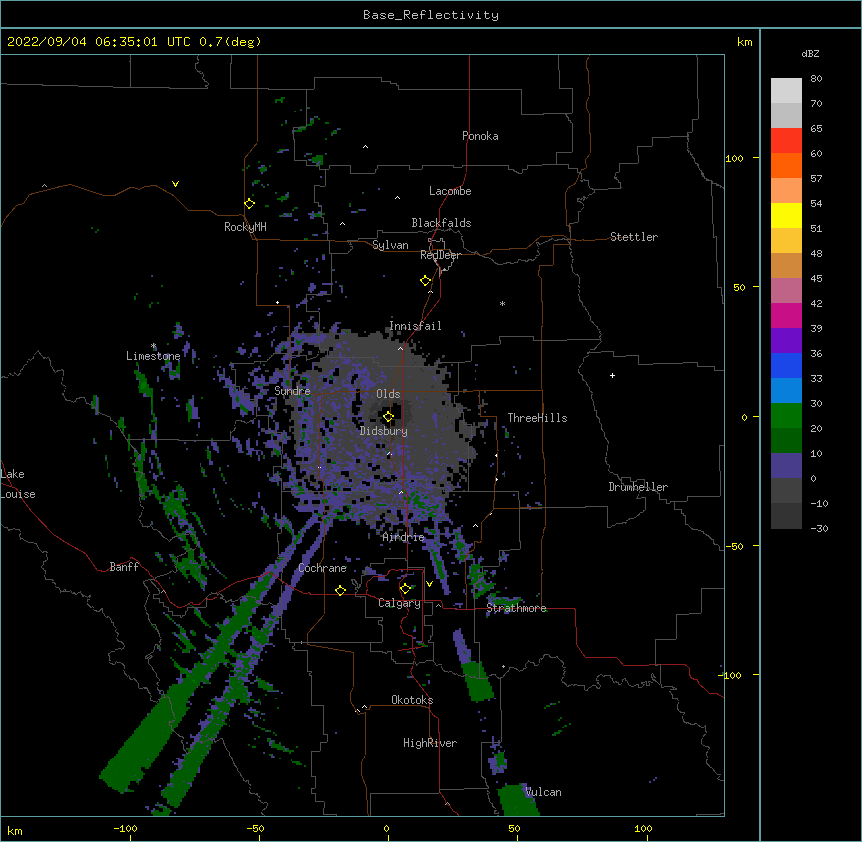
Task: Click the yellow marker at Calgary
Action: [405, 589]
